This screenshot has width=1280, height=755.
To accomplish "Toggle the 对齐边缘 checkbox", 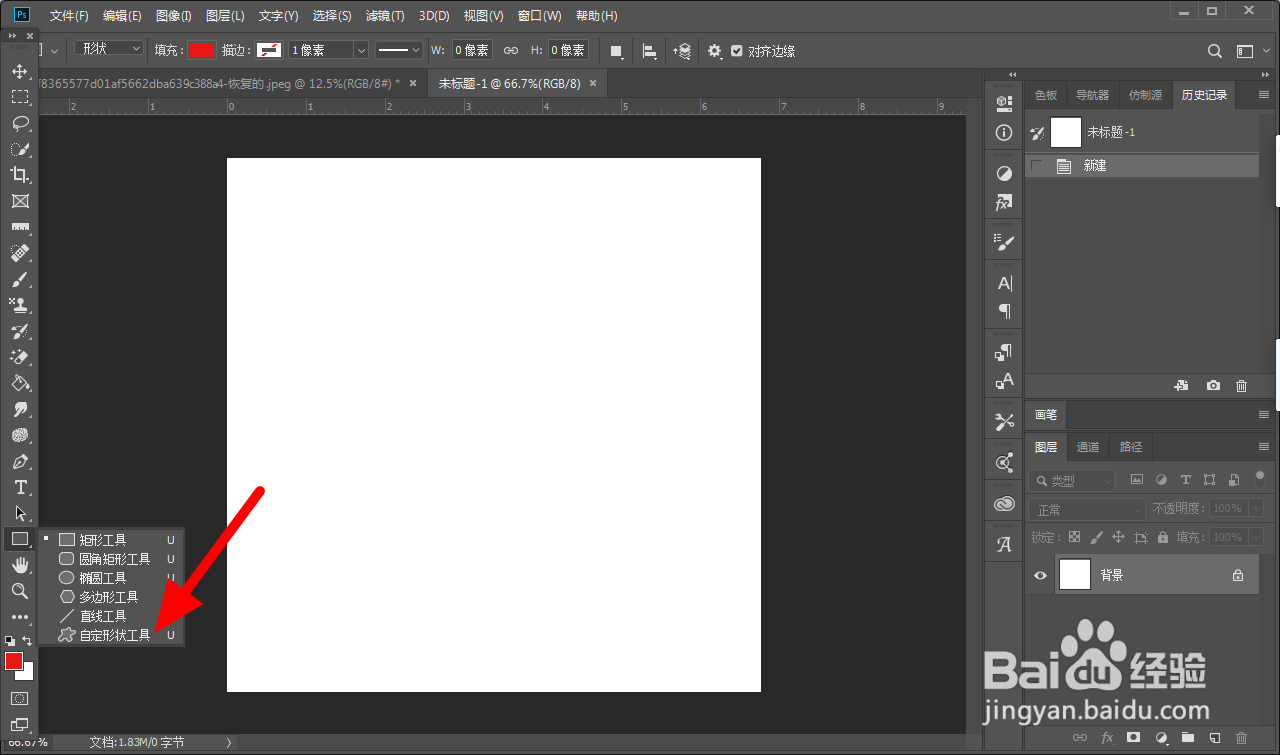I will coord(737,51).
